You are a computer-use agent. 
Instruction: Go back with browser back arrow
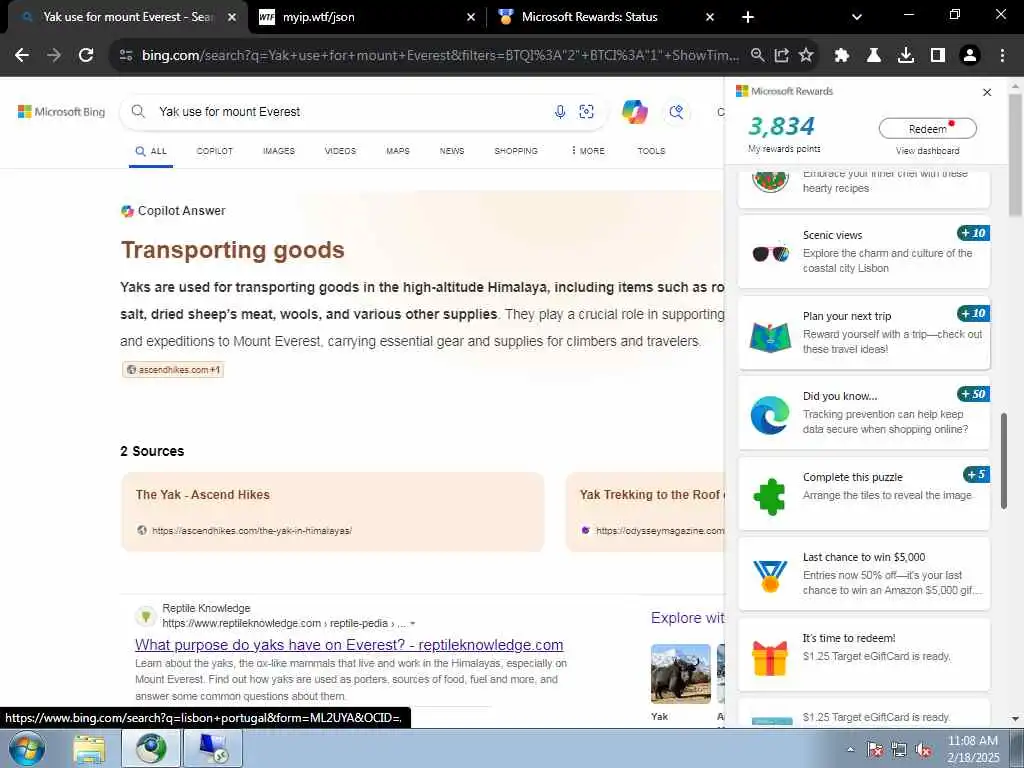pos(22,56)
